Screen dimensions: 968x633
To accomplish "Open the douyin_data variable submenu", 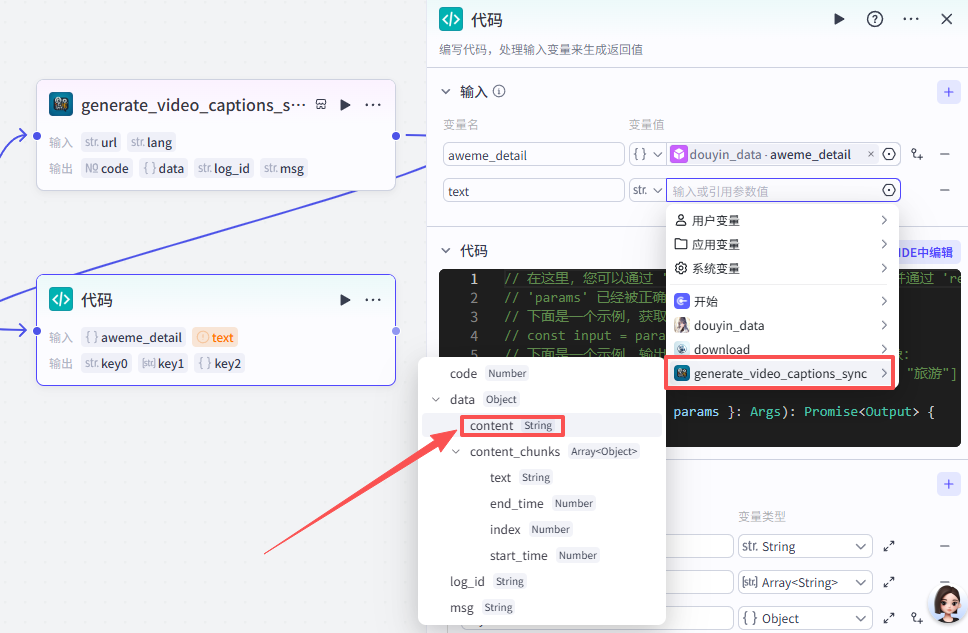I will 782,325.
